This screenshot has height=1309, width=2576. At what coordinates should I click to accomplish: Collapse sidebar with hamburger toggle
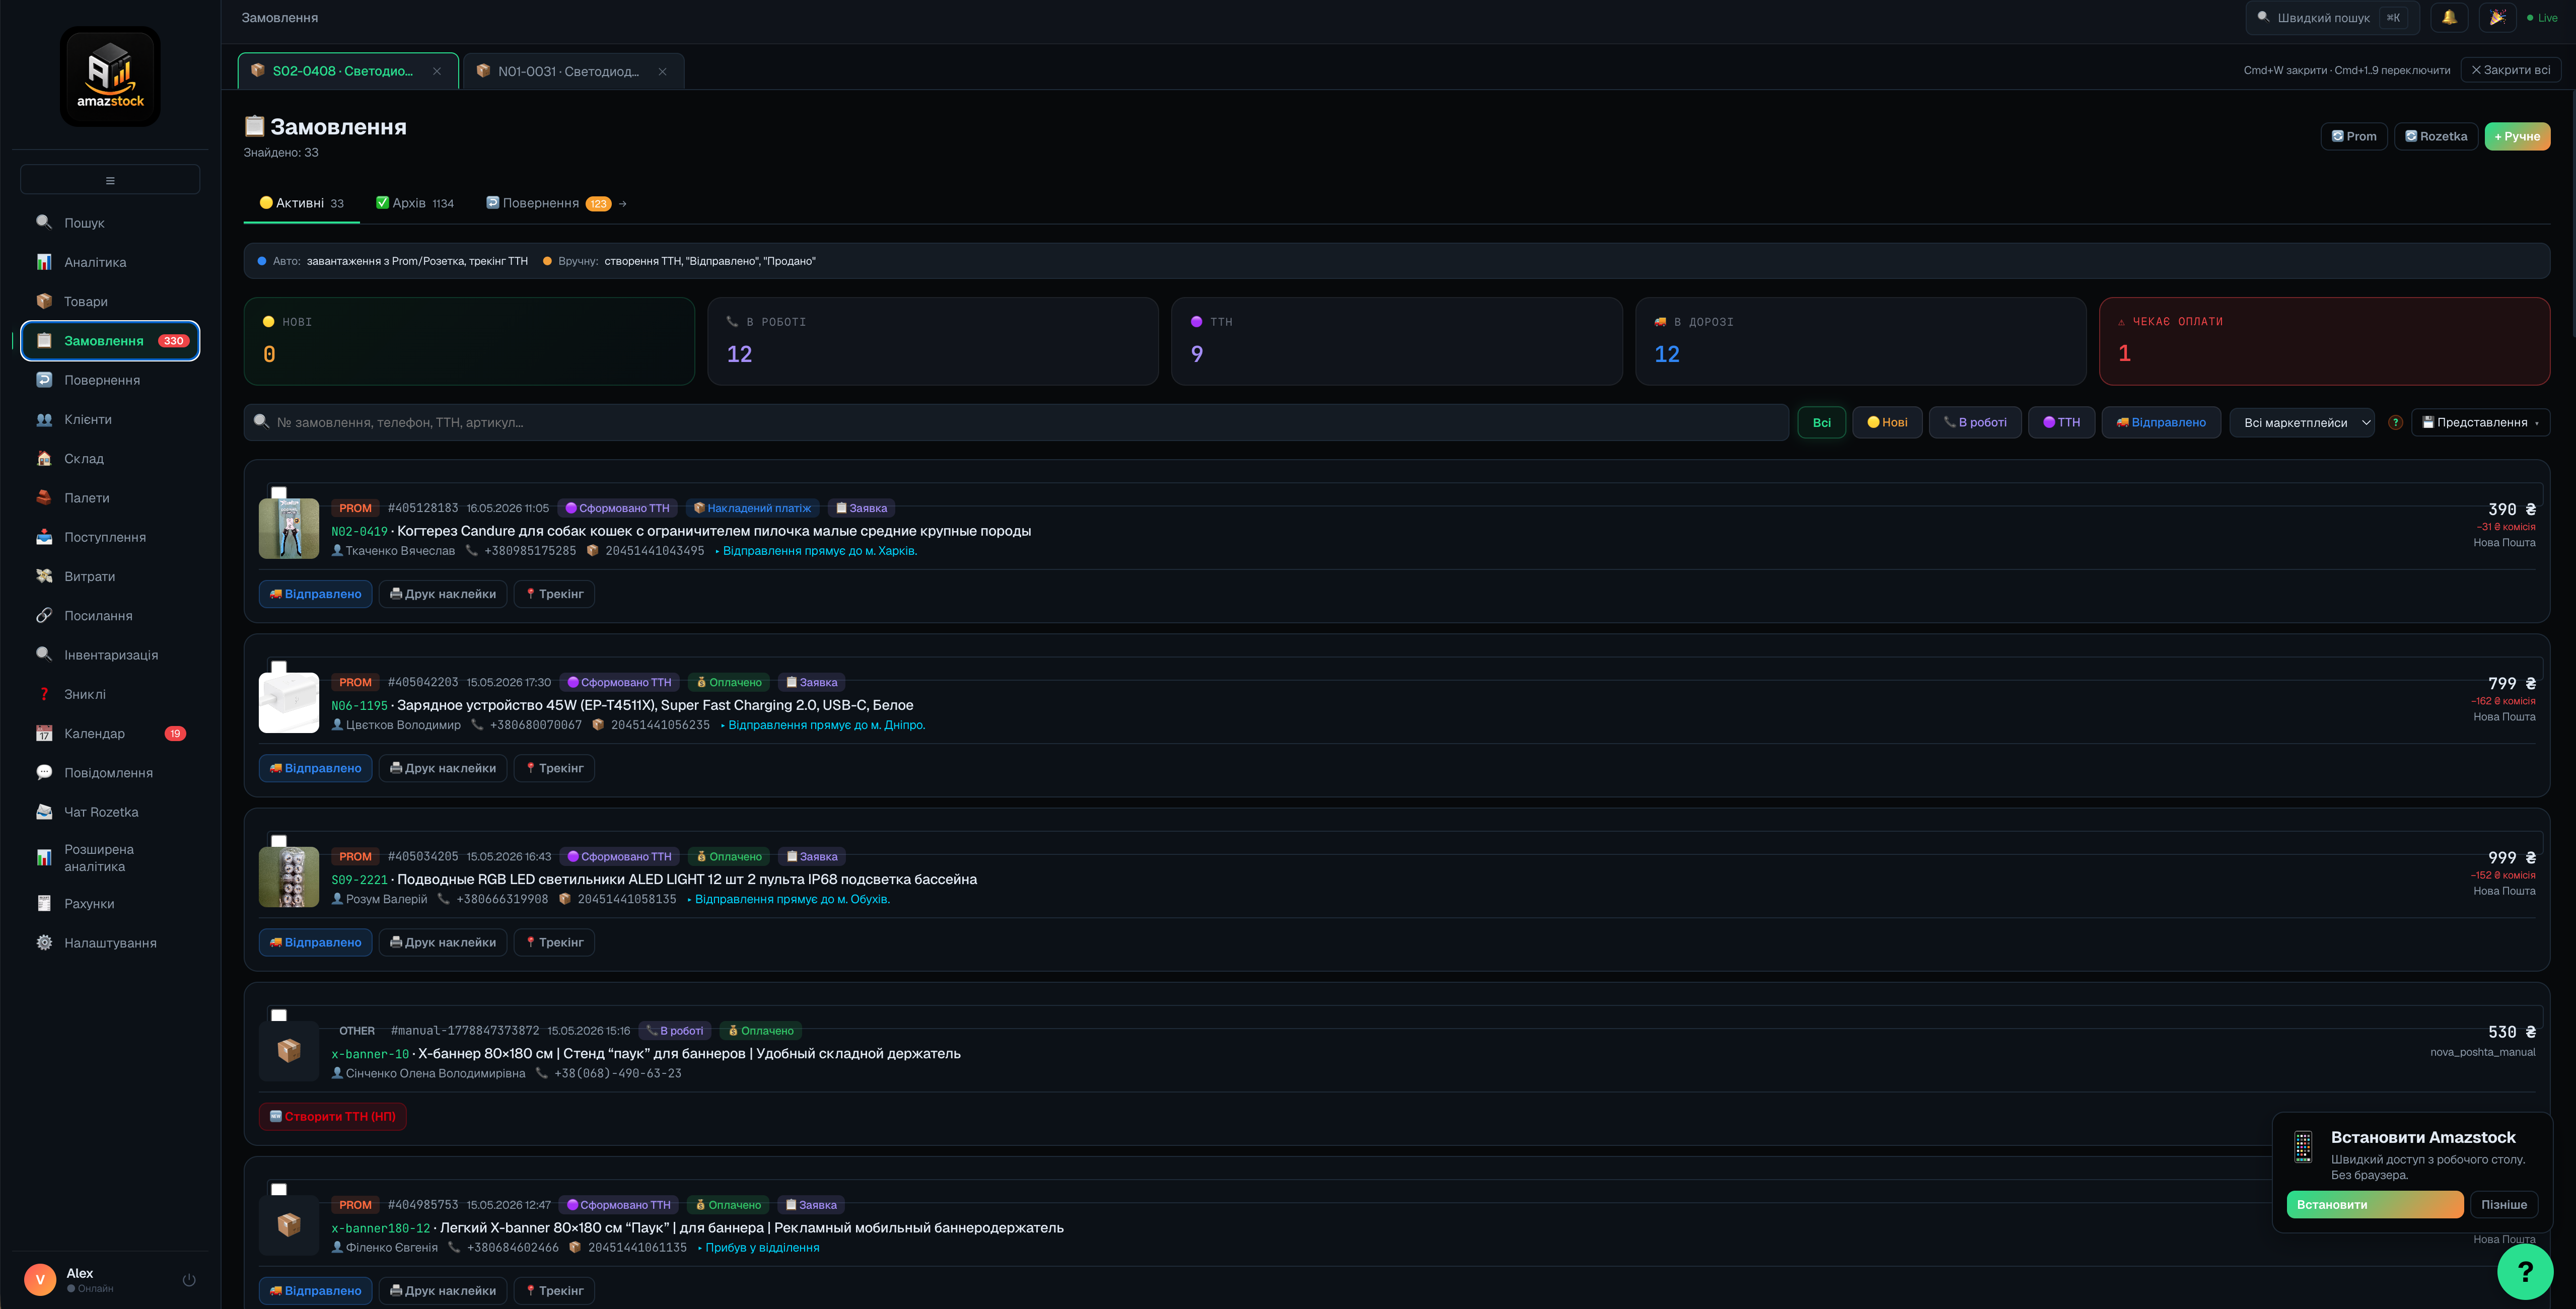coord(110,180)
